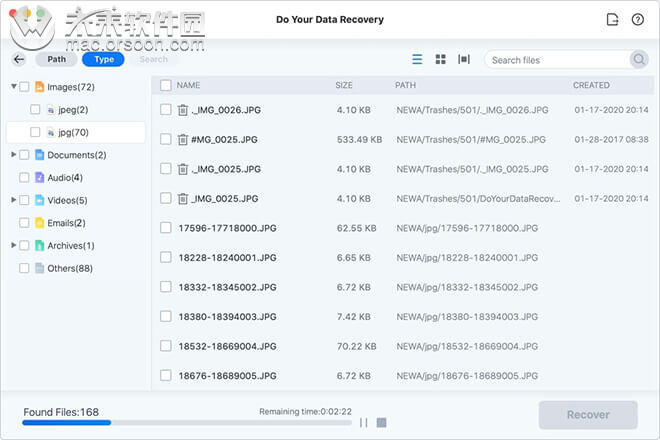Expand the Videos tree node
The width and height of the screenshot is (660, 440).
[13, 200]
